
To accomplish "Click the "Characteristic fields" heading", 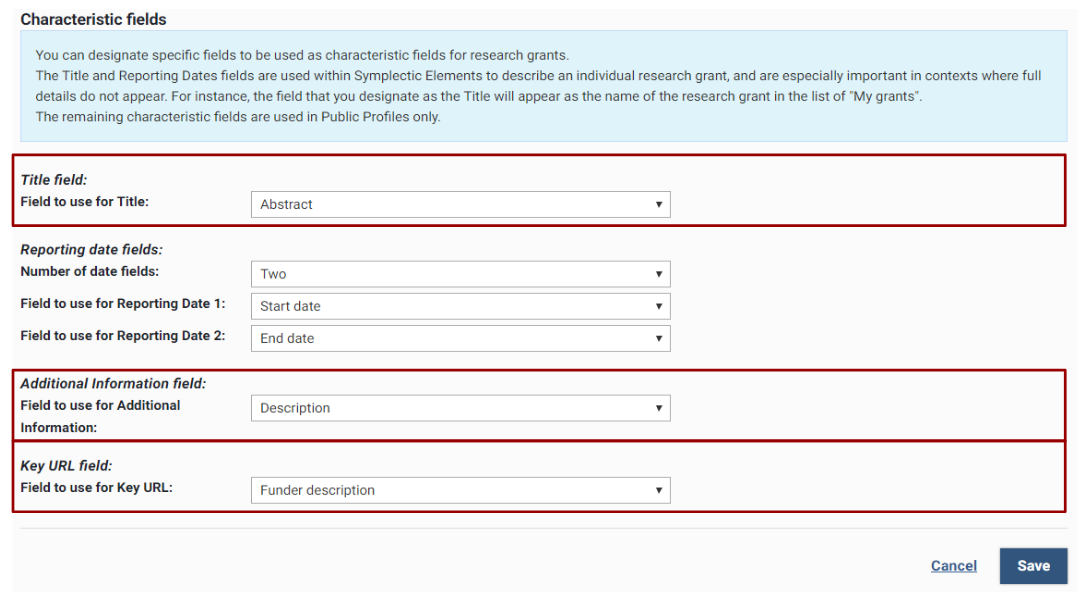I will click(x=94, y=19).
